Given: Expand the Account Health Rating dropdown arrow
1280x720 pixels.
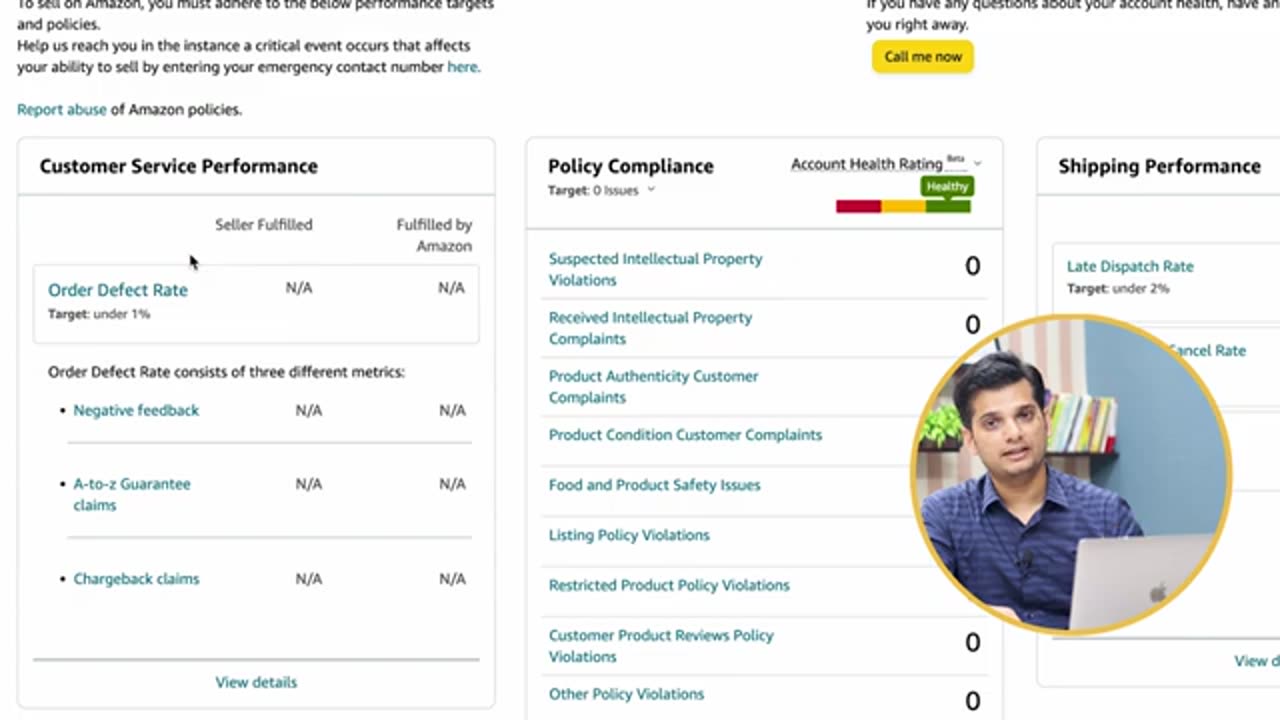Looking at the screenshot, I should [977, 163].
